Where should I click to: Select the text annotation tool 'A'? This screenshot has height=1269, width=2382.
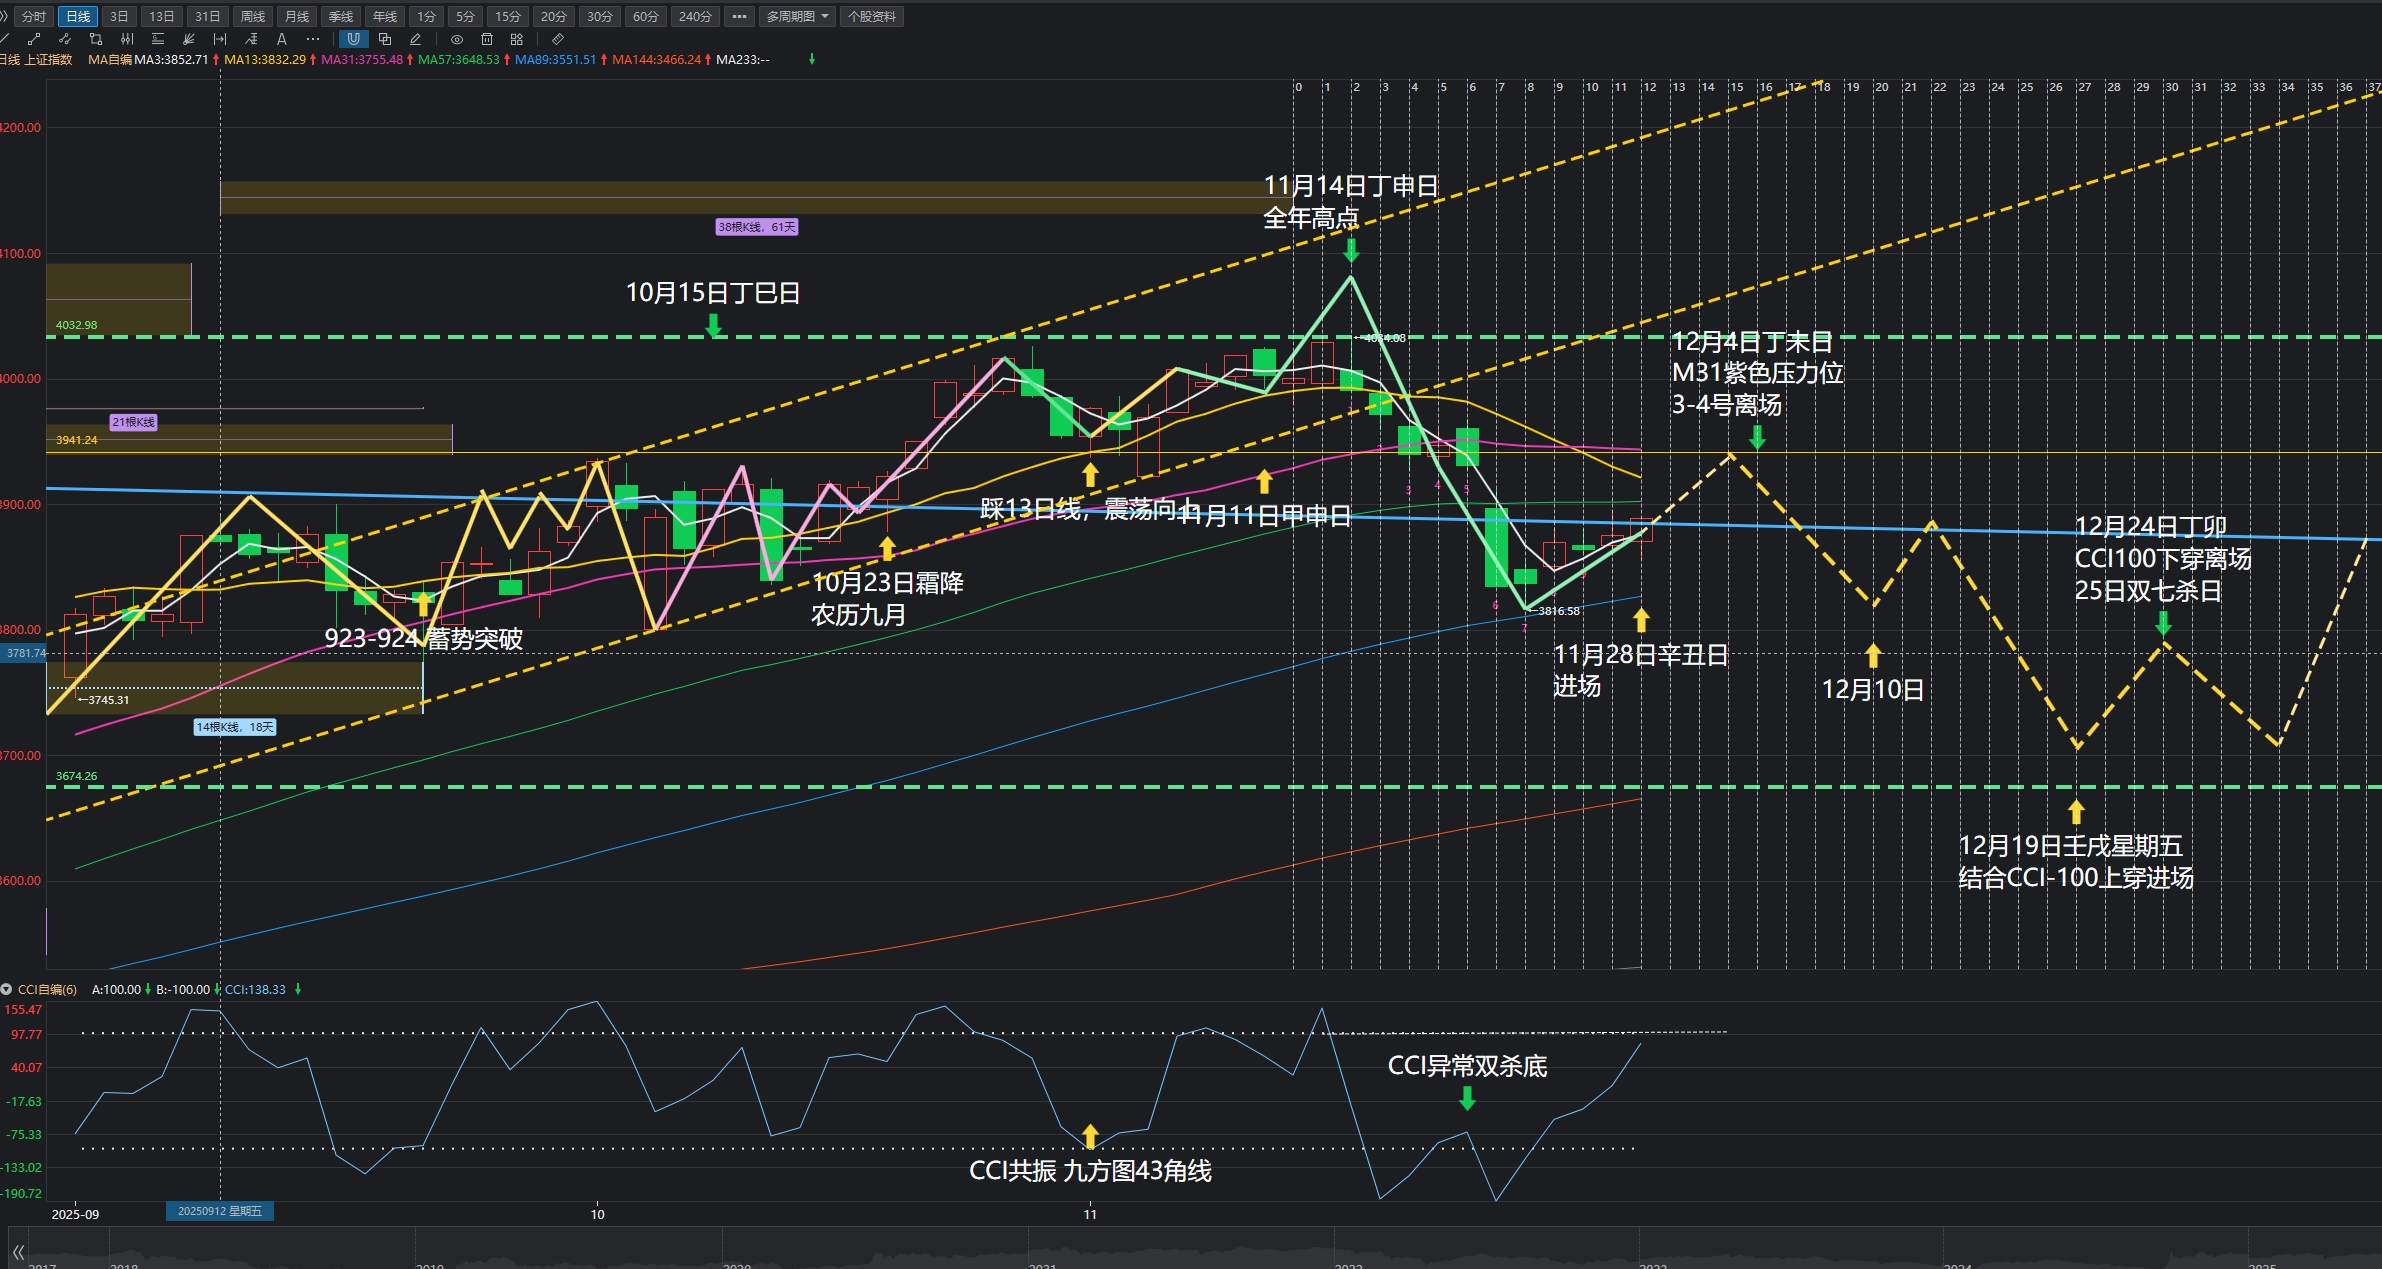point(282,39)
